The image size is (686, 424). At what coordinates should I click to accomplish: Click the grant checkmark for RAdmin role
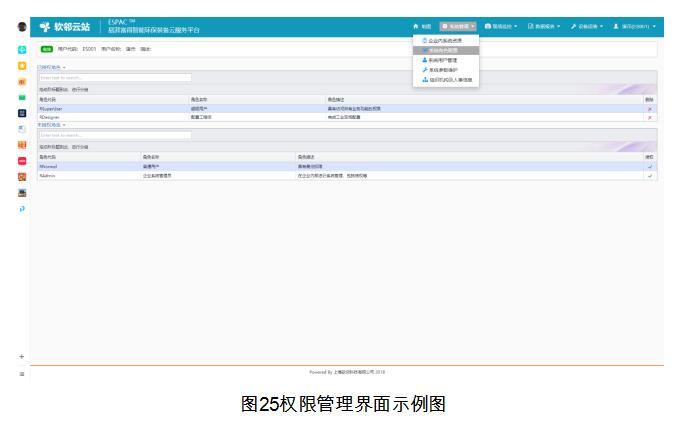click(649, 175)
